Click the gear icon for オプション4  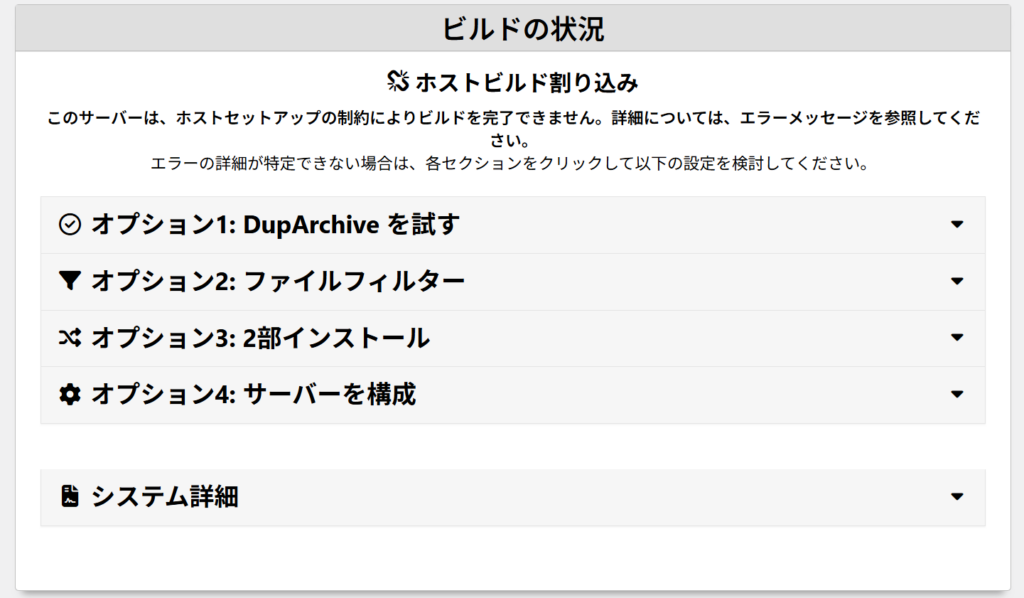(69, 395)
